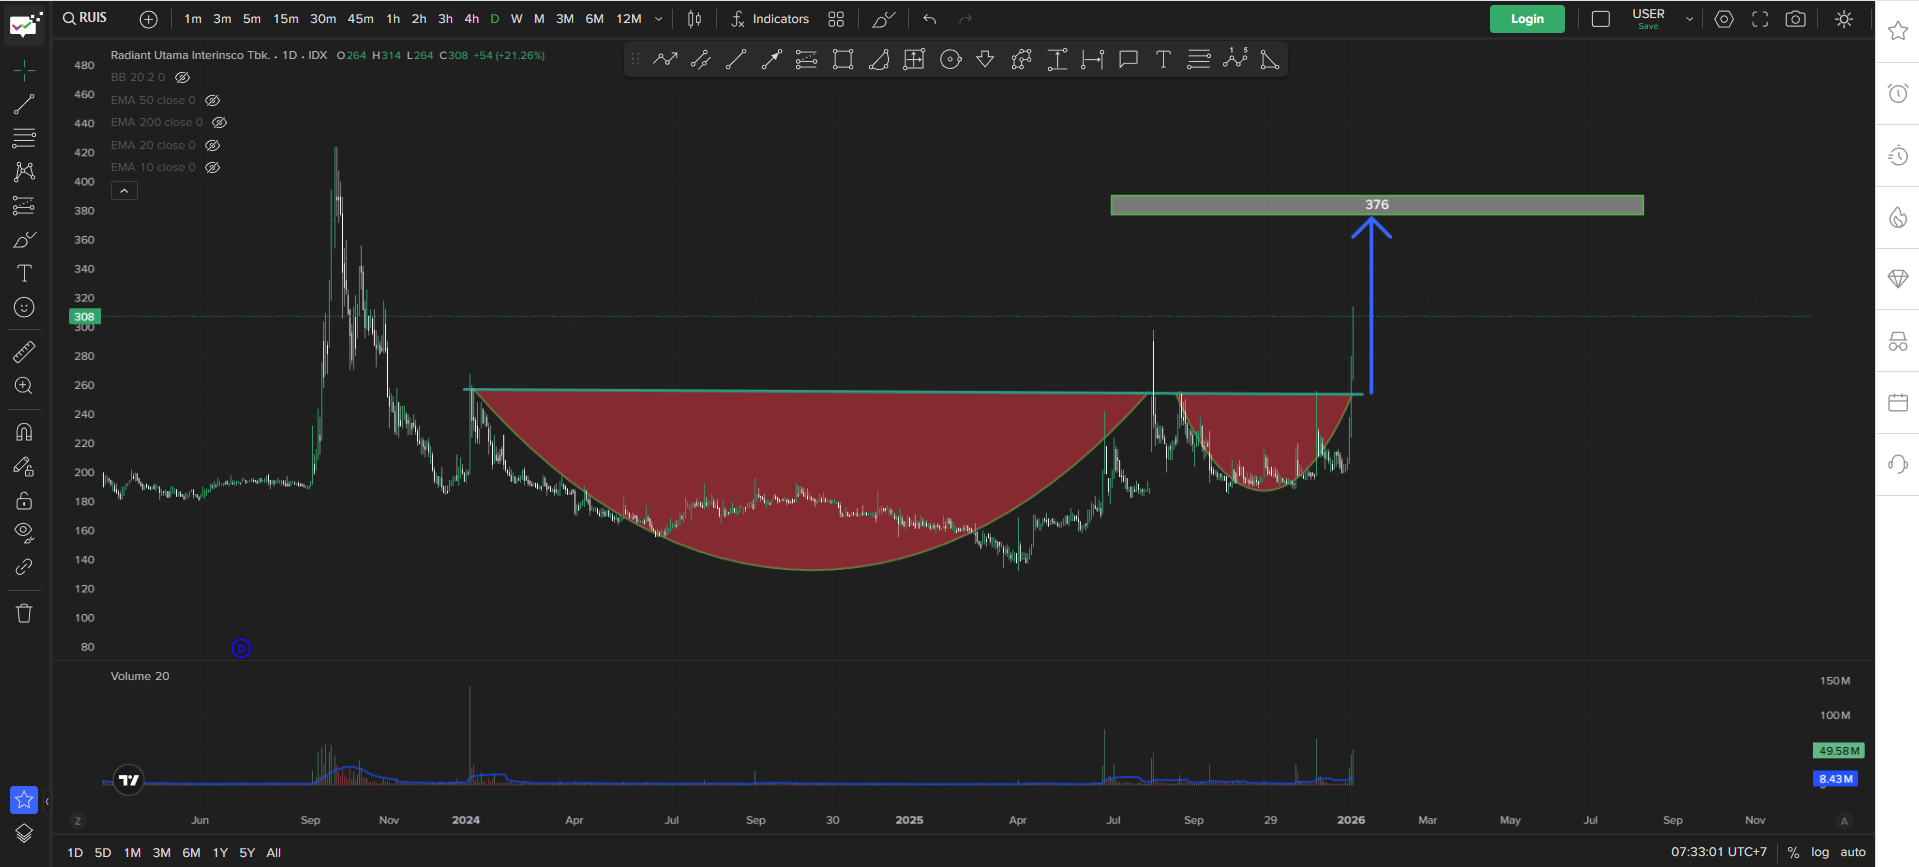Select the ruler measure tool
The width and height of the screenshot is (1919, 867).
(x=24, y=352)
